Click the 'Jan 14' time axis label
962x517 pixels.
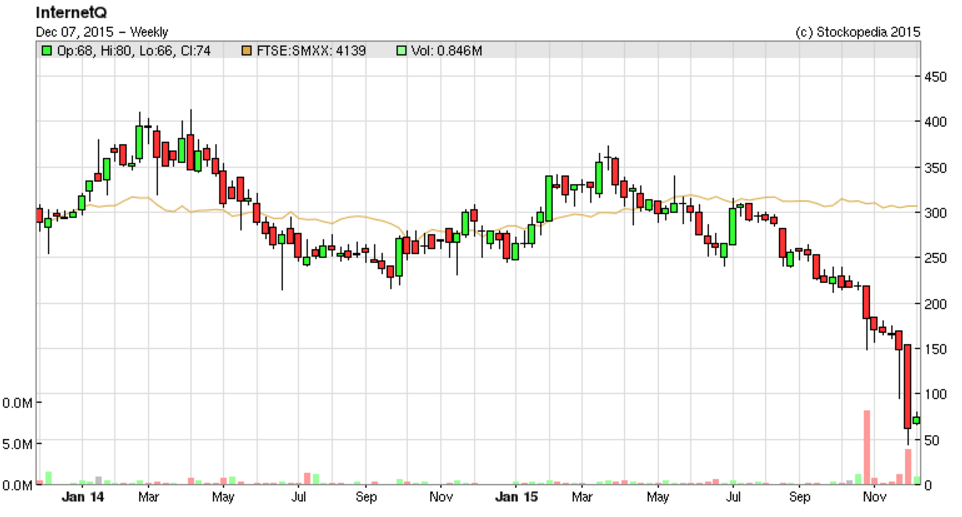[x=83, y=497]
